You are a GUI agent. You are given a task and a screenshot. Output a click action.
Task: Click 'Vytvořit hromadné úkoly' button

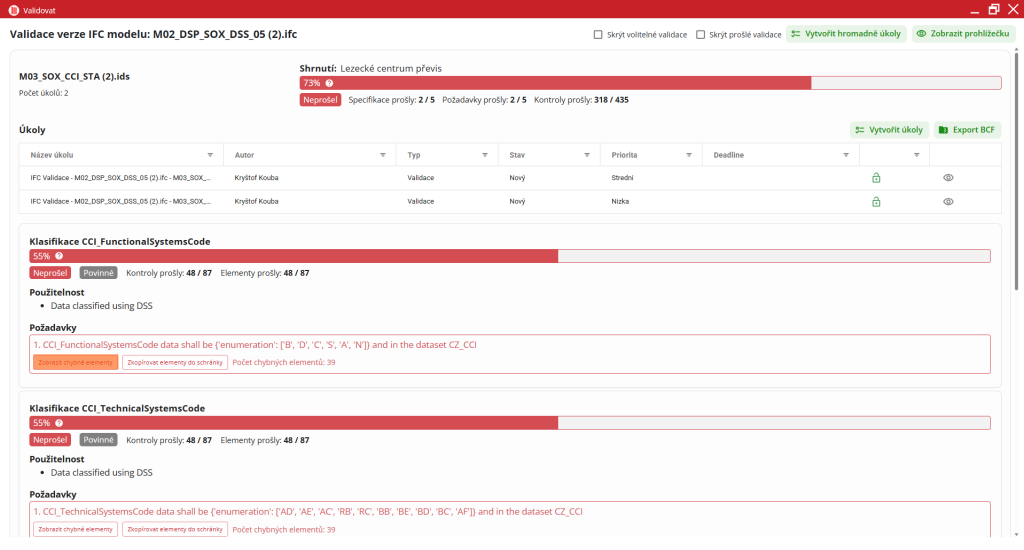845,34
